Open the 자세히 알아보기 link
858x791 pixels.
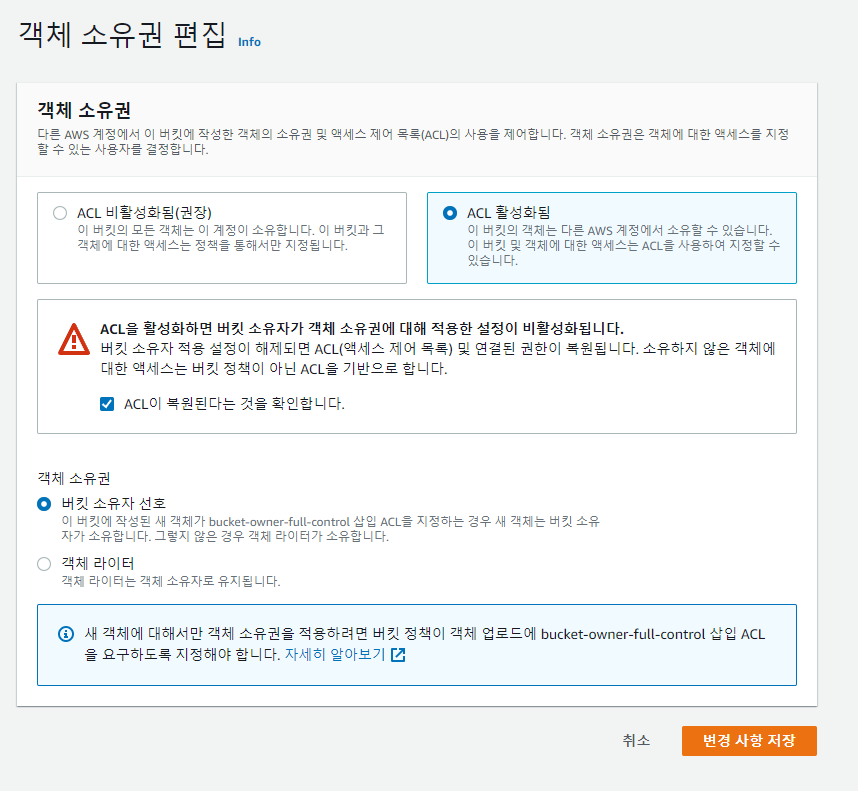pos(335,654)
